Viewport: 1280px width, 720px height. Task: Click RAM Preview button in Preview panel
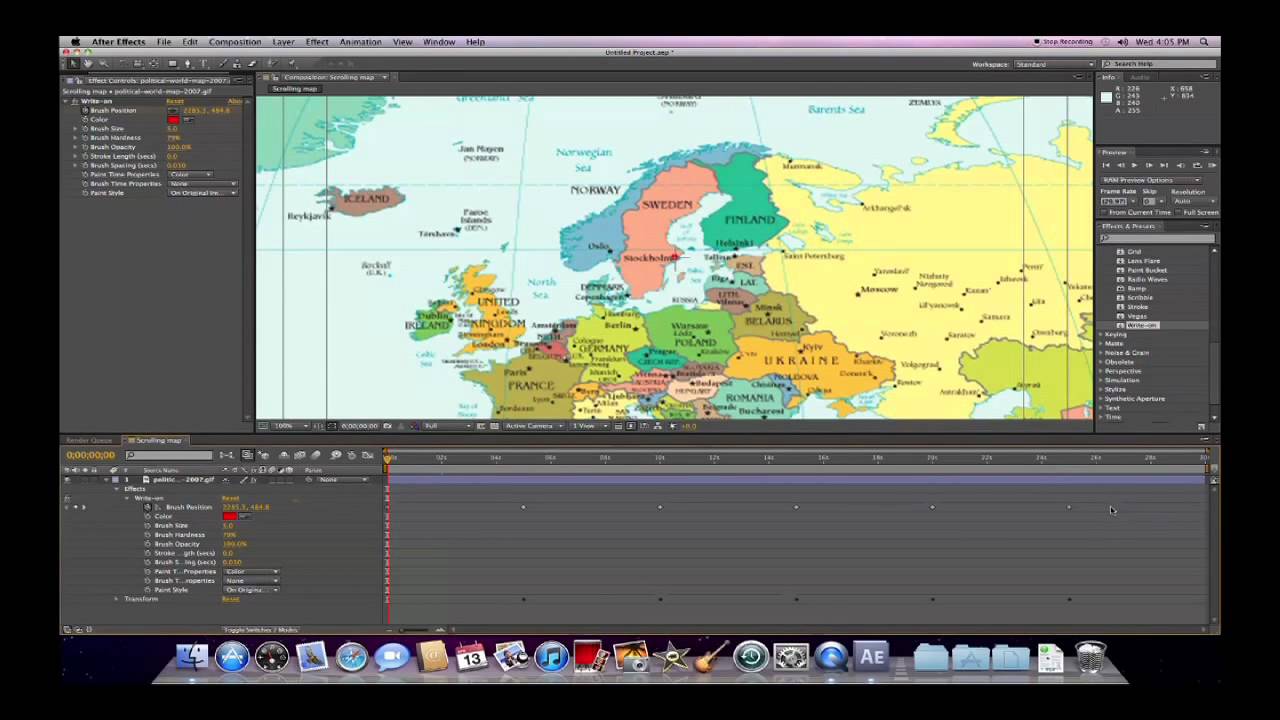click(1212, 165)
